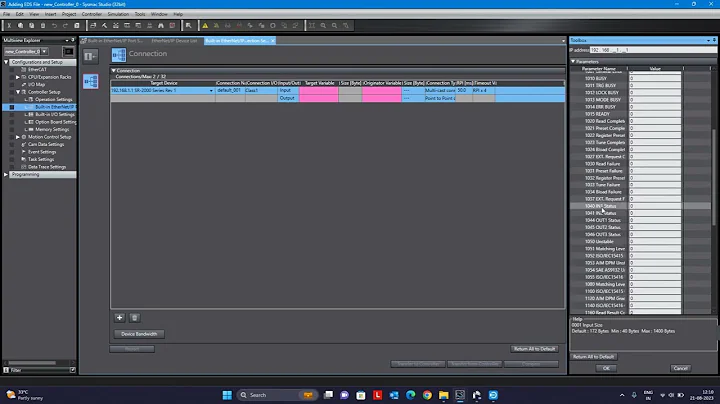720x404 pixels.
Task: Click the Cancel button in Toolbox
Action: 681,368
